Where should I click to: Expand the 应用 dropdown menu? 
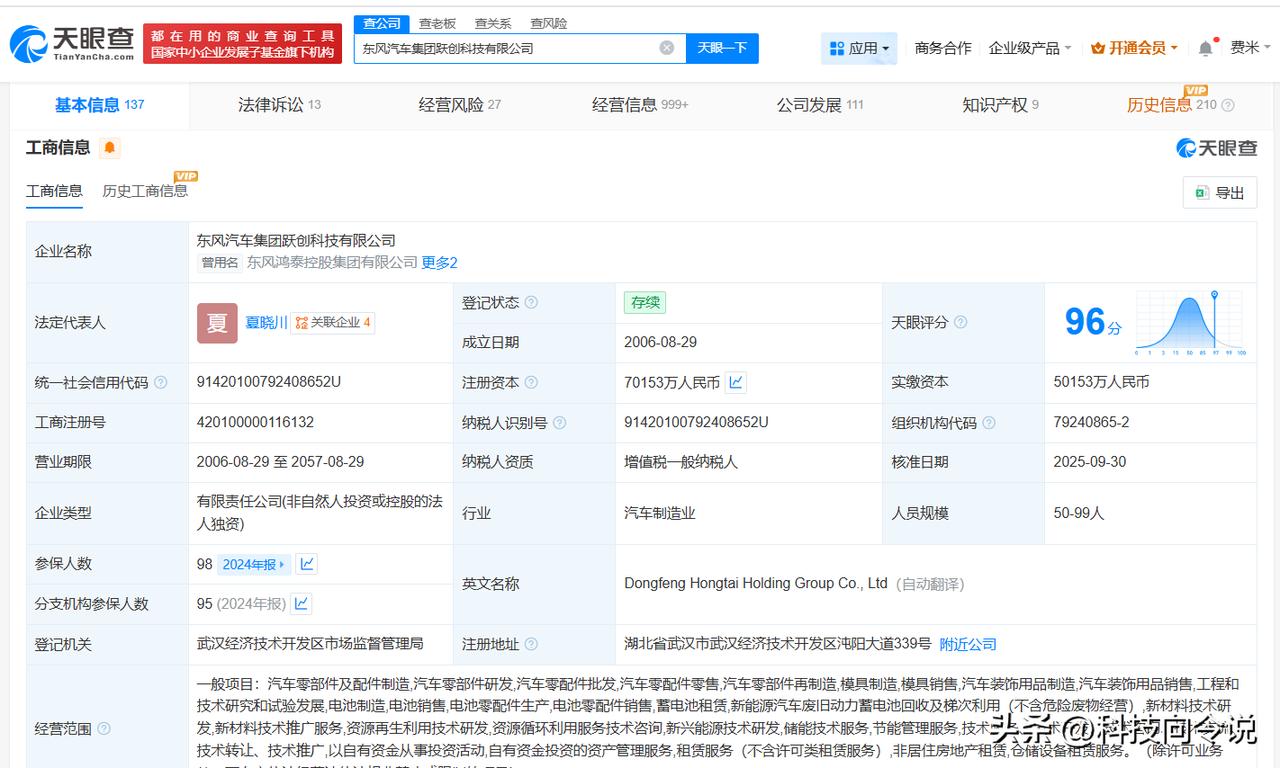pos(859,48)
